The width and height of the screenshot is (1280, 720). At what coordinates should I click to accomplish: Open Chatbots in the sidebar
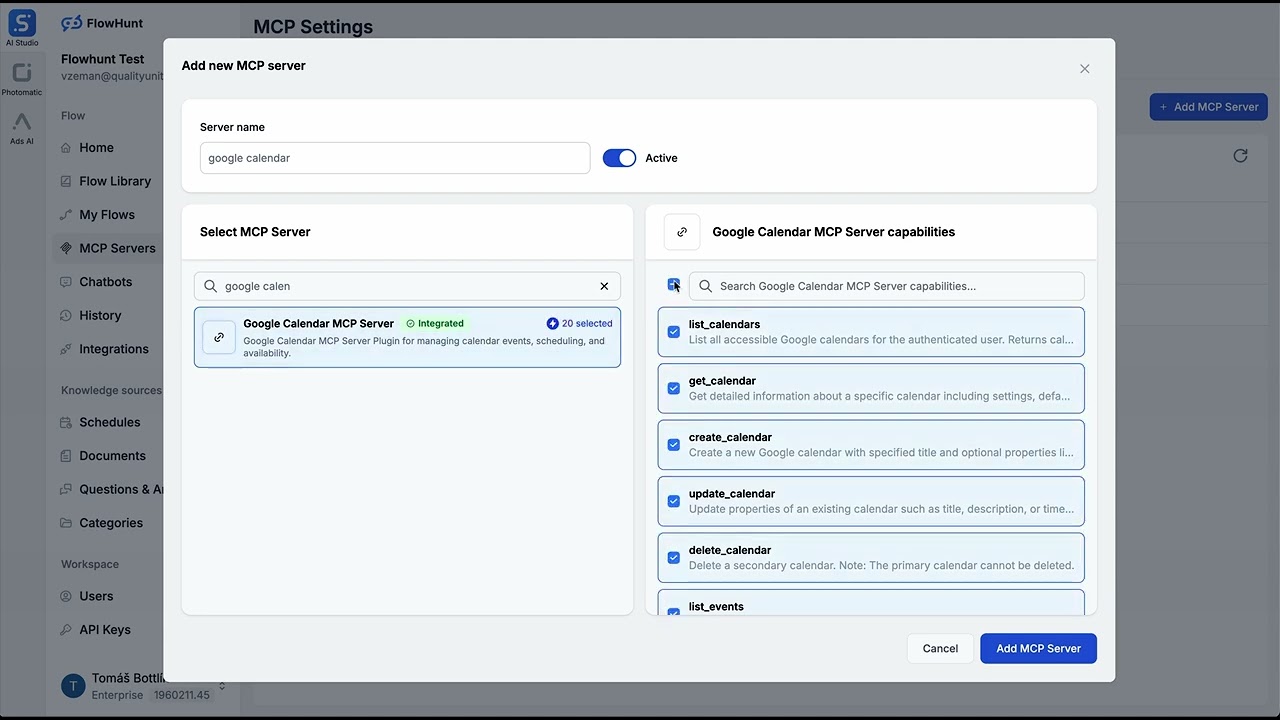coord(106,282)
